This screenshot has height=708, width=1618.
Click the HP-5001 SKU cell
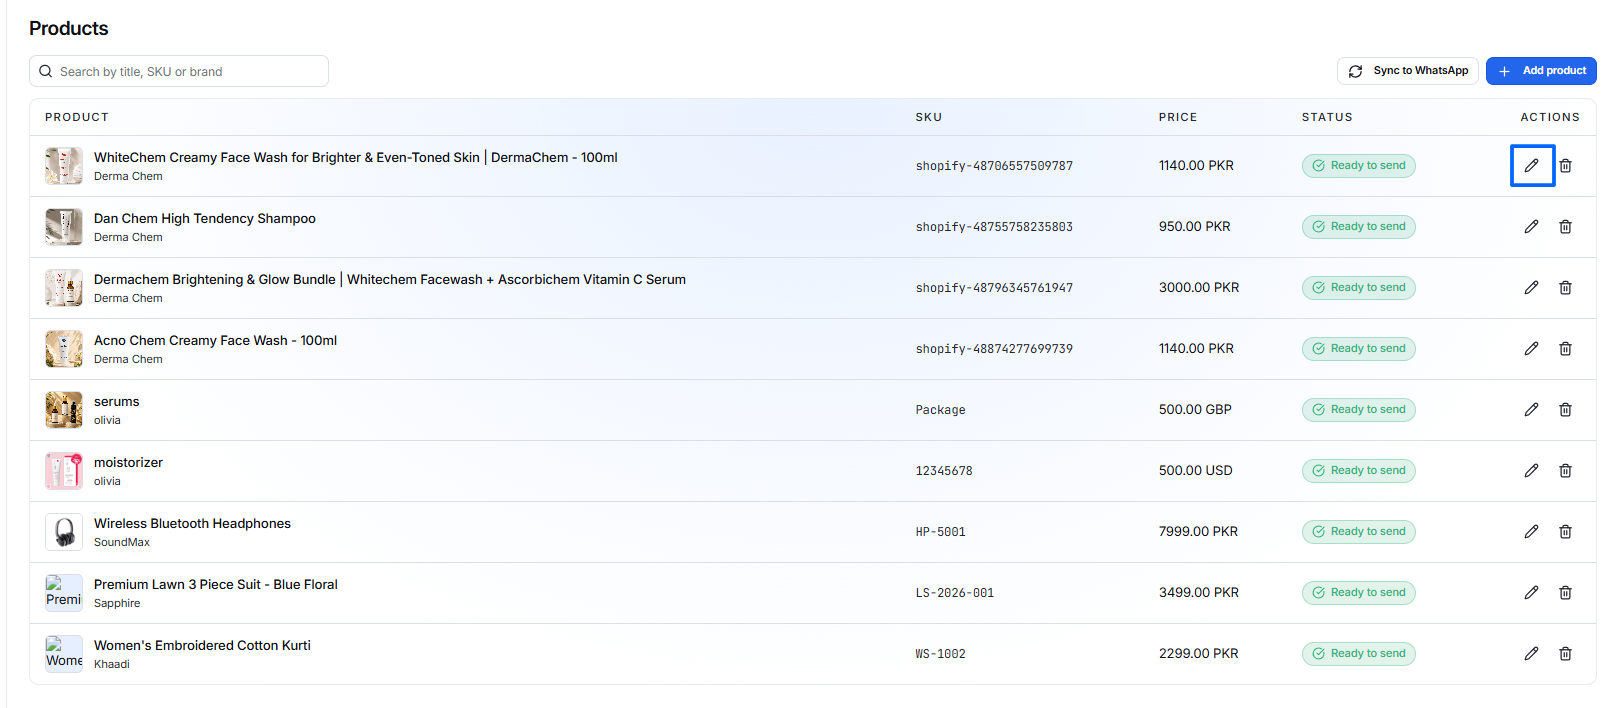pyautogui.click(x=941, y=532)
